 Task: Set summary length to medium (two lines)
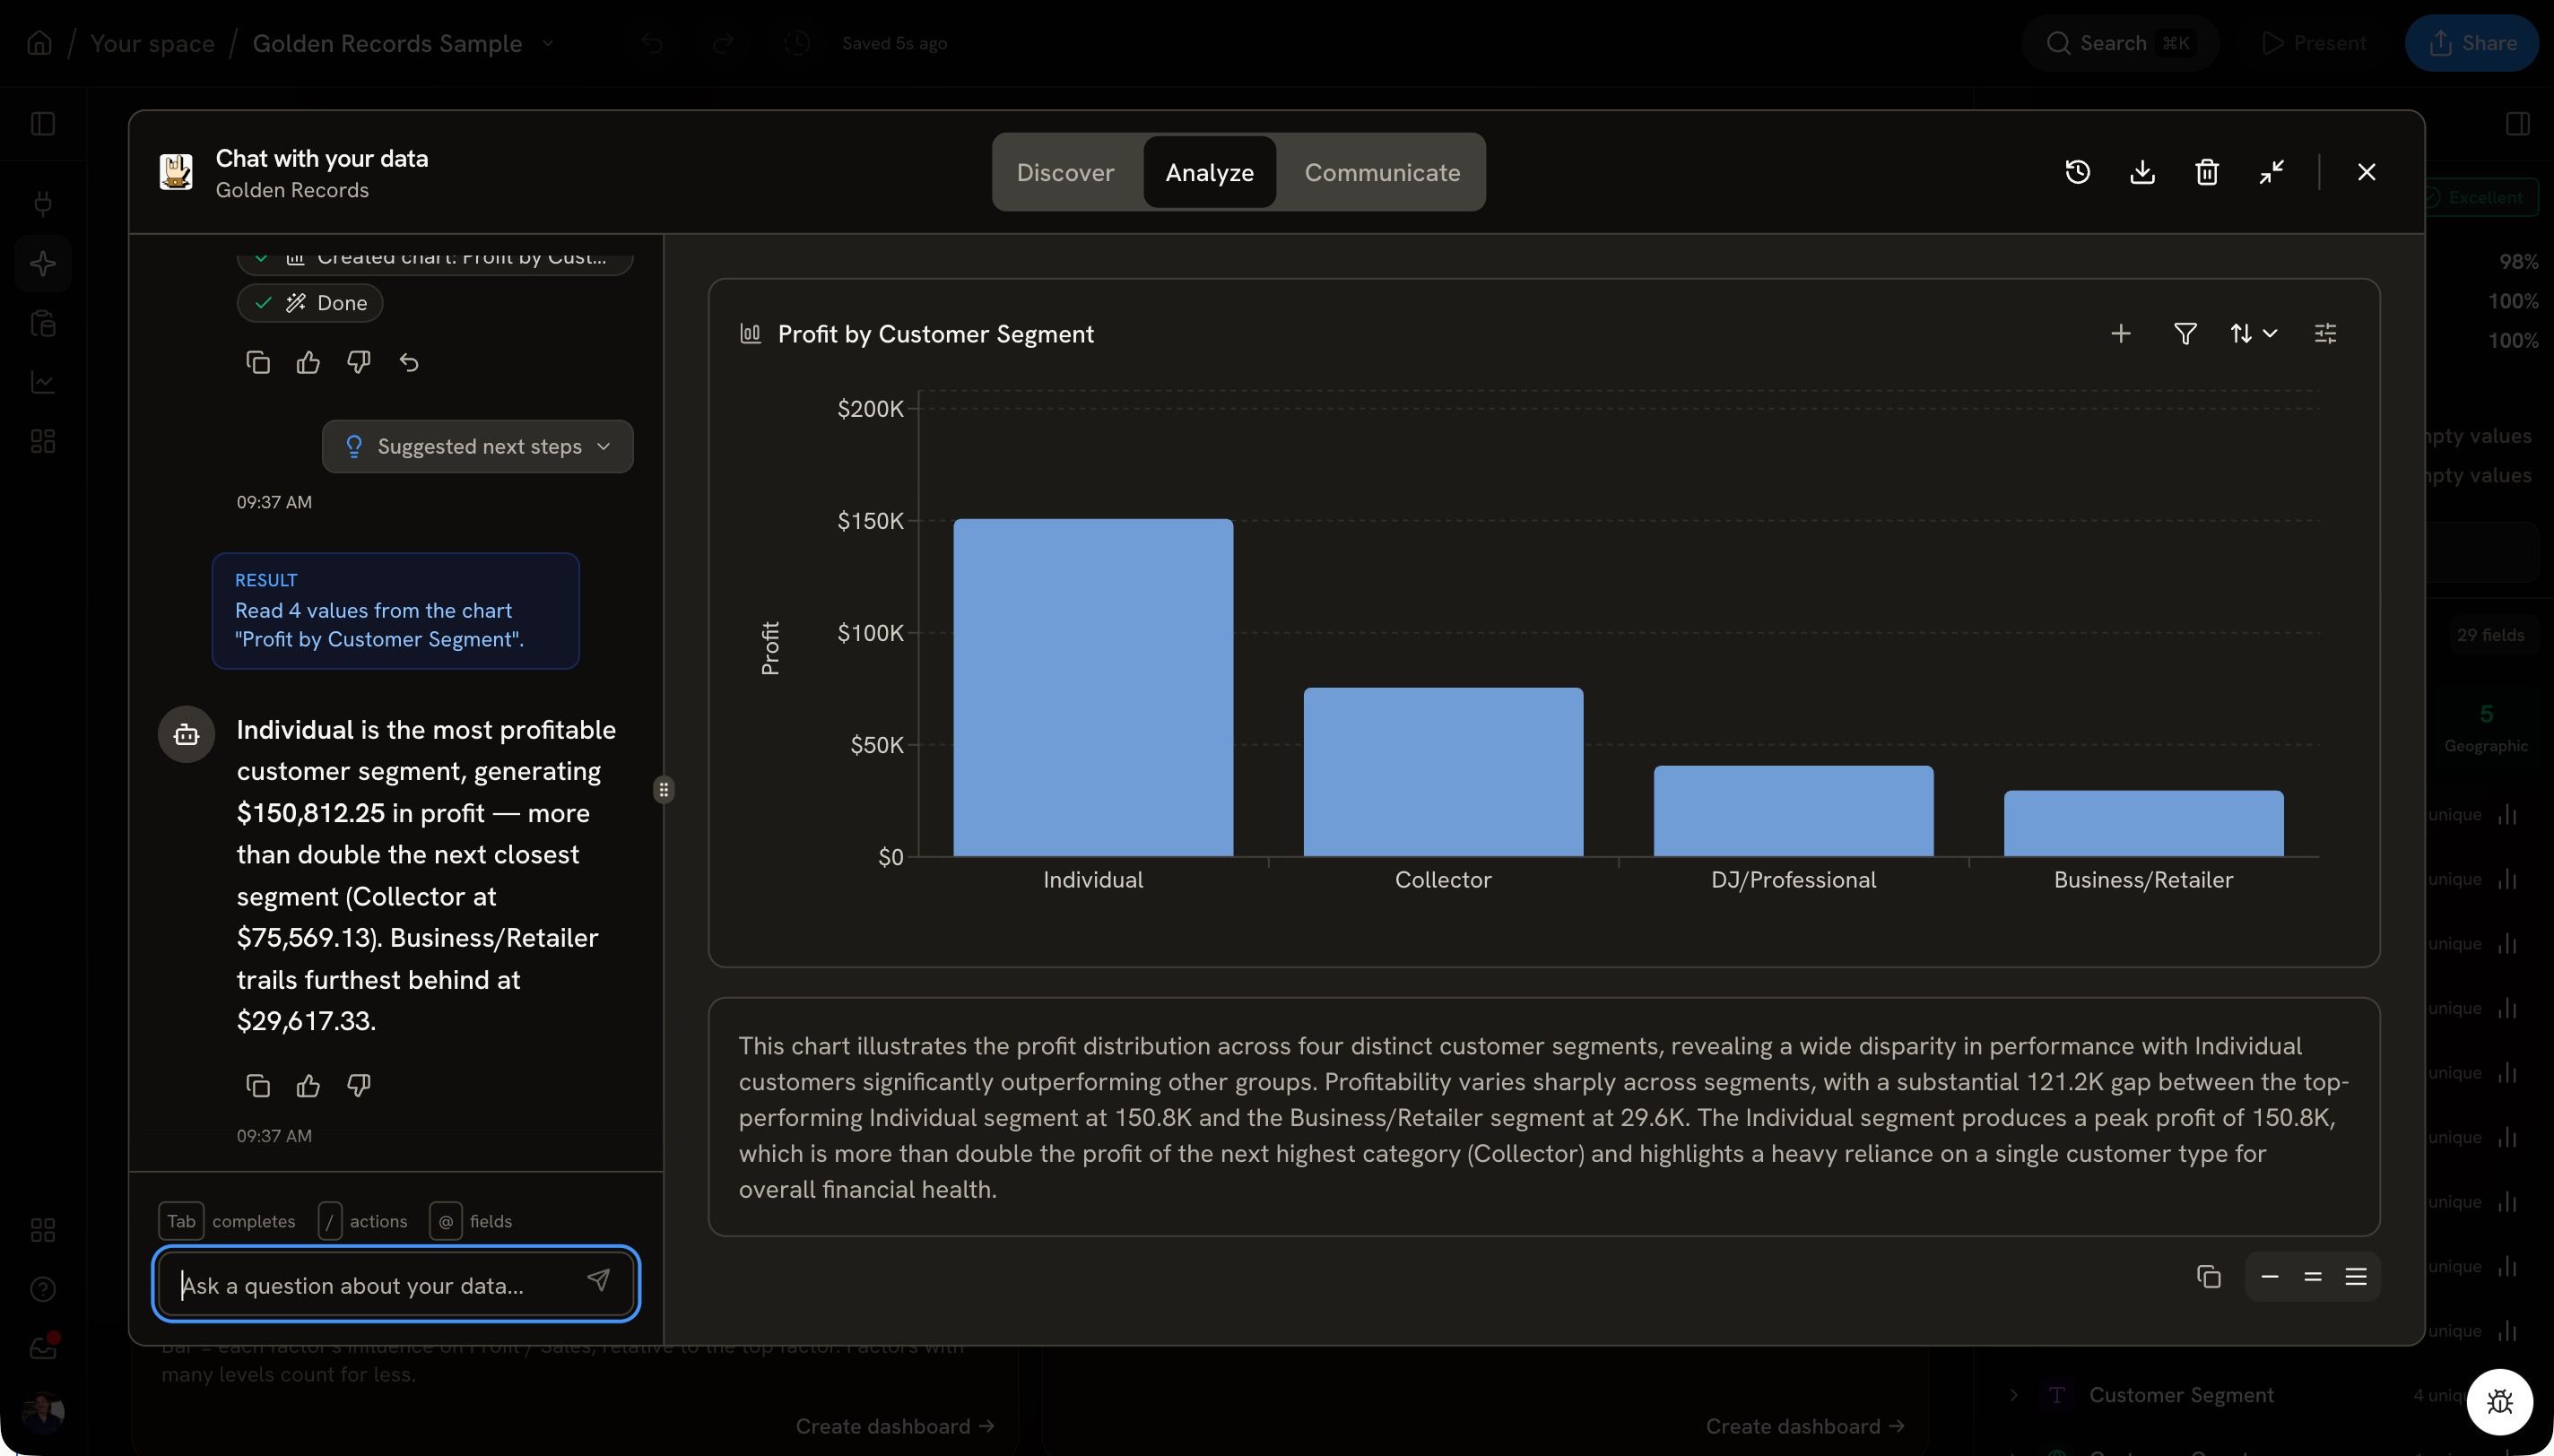click(2312, 1276)
